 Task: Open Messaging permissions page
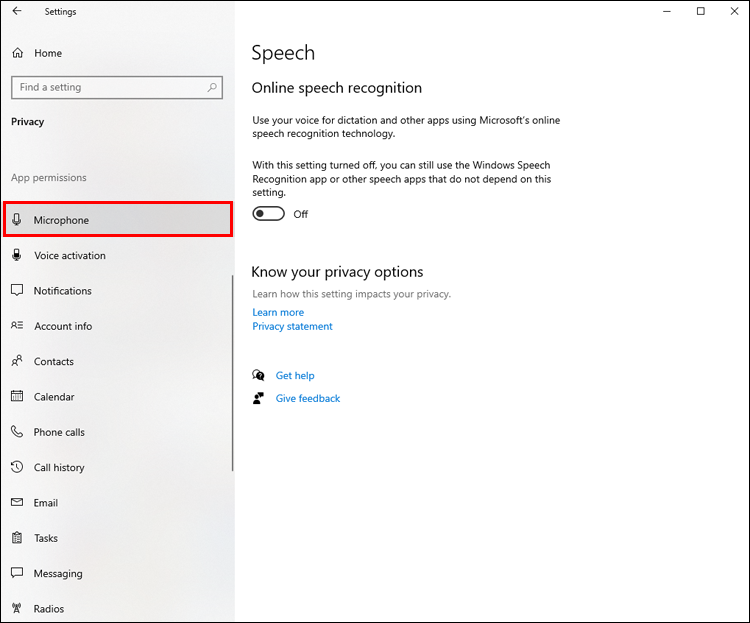coord(58,574)
